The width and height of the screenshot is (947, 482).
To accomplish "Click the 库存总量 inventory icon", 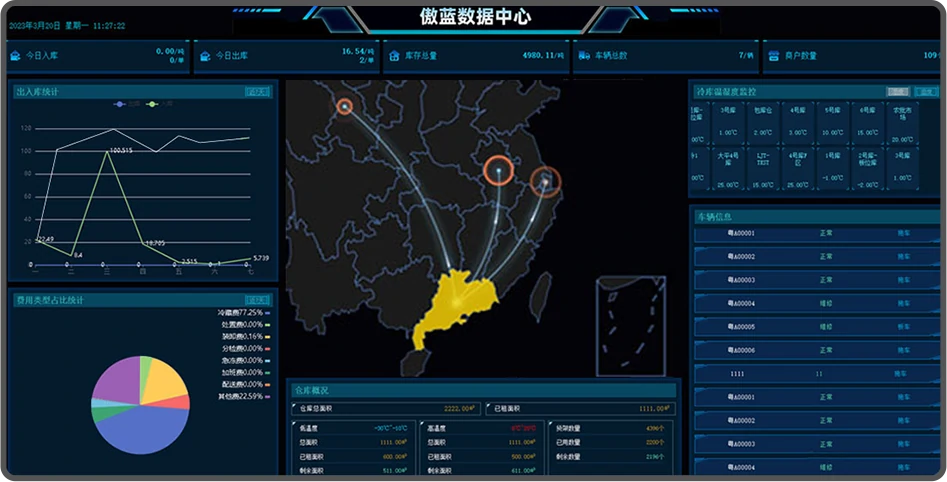I will (x=397, y=56).
